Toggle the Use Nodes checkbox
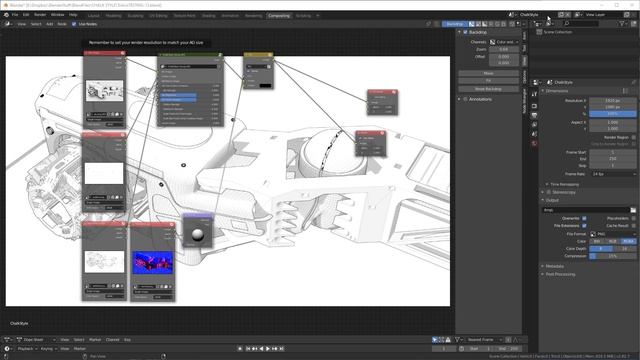640x360 pixels. pyautogui.click(x=74, y=24)
